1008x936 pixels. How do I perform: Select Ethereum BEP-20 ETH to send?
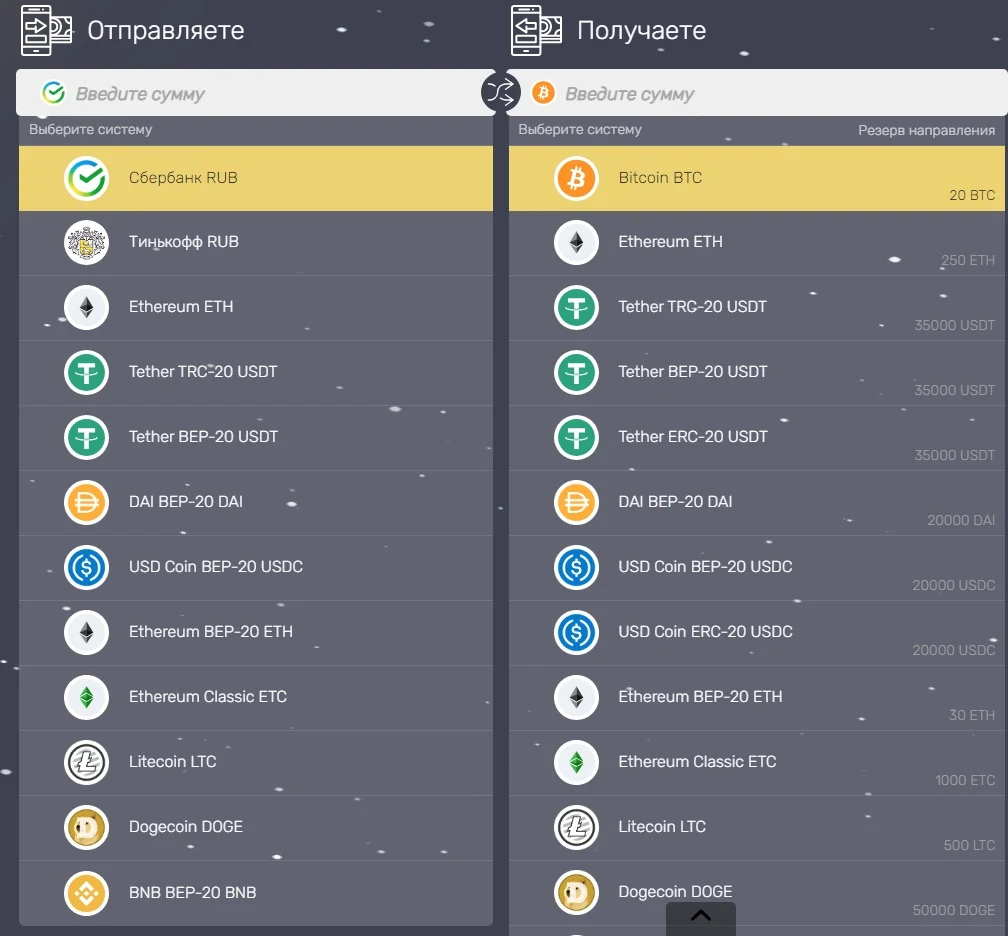click(256, 633)
